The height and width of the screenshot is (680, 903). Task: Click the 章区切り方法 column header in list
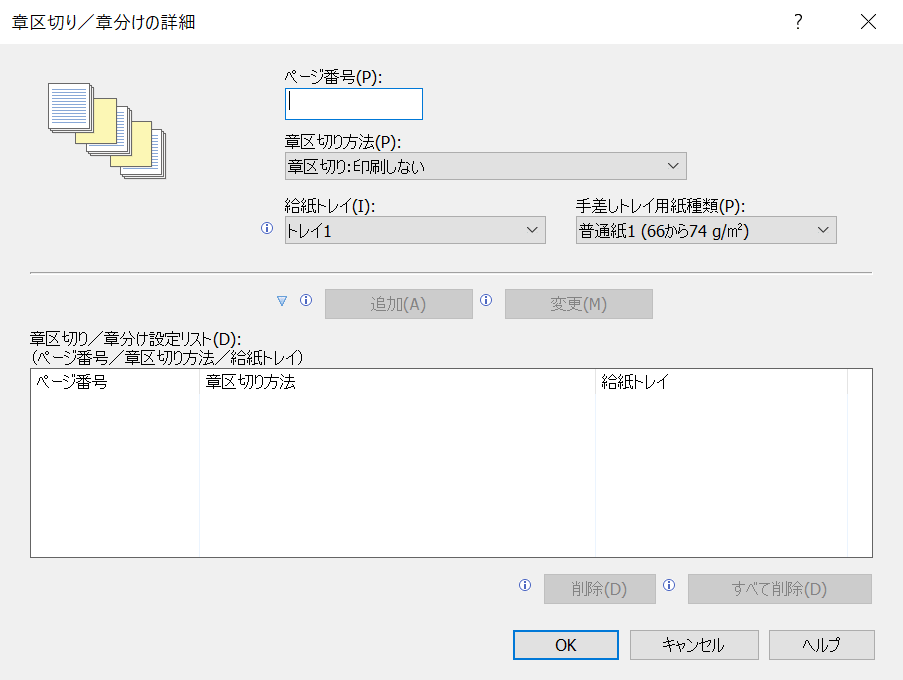[397, 382]
